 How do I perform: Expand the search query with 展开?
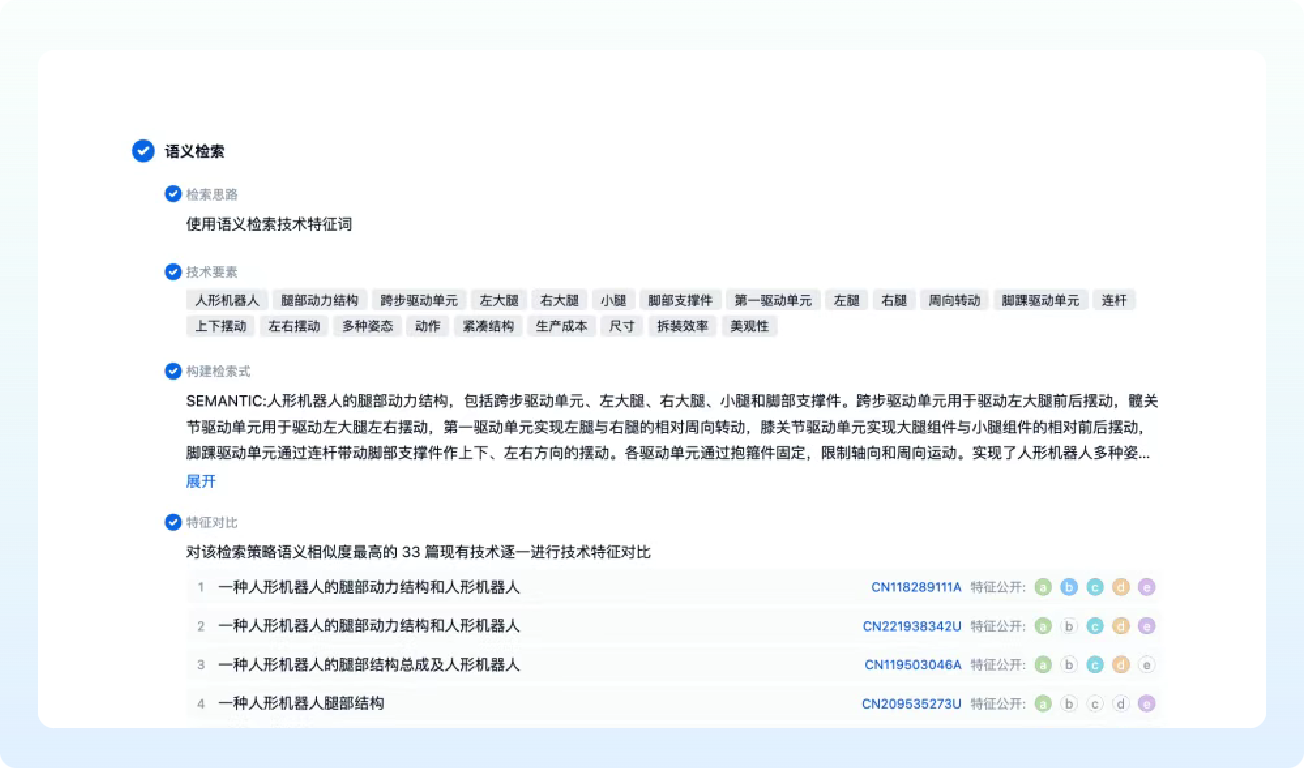(x=200, y=481)
